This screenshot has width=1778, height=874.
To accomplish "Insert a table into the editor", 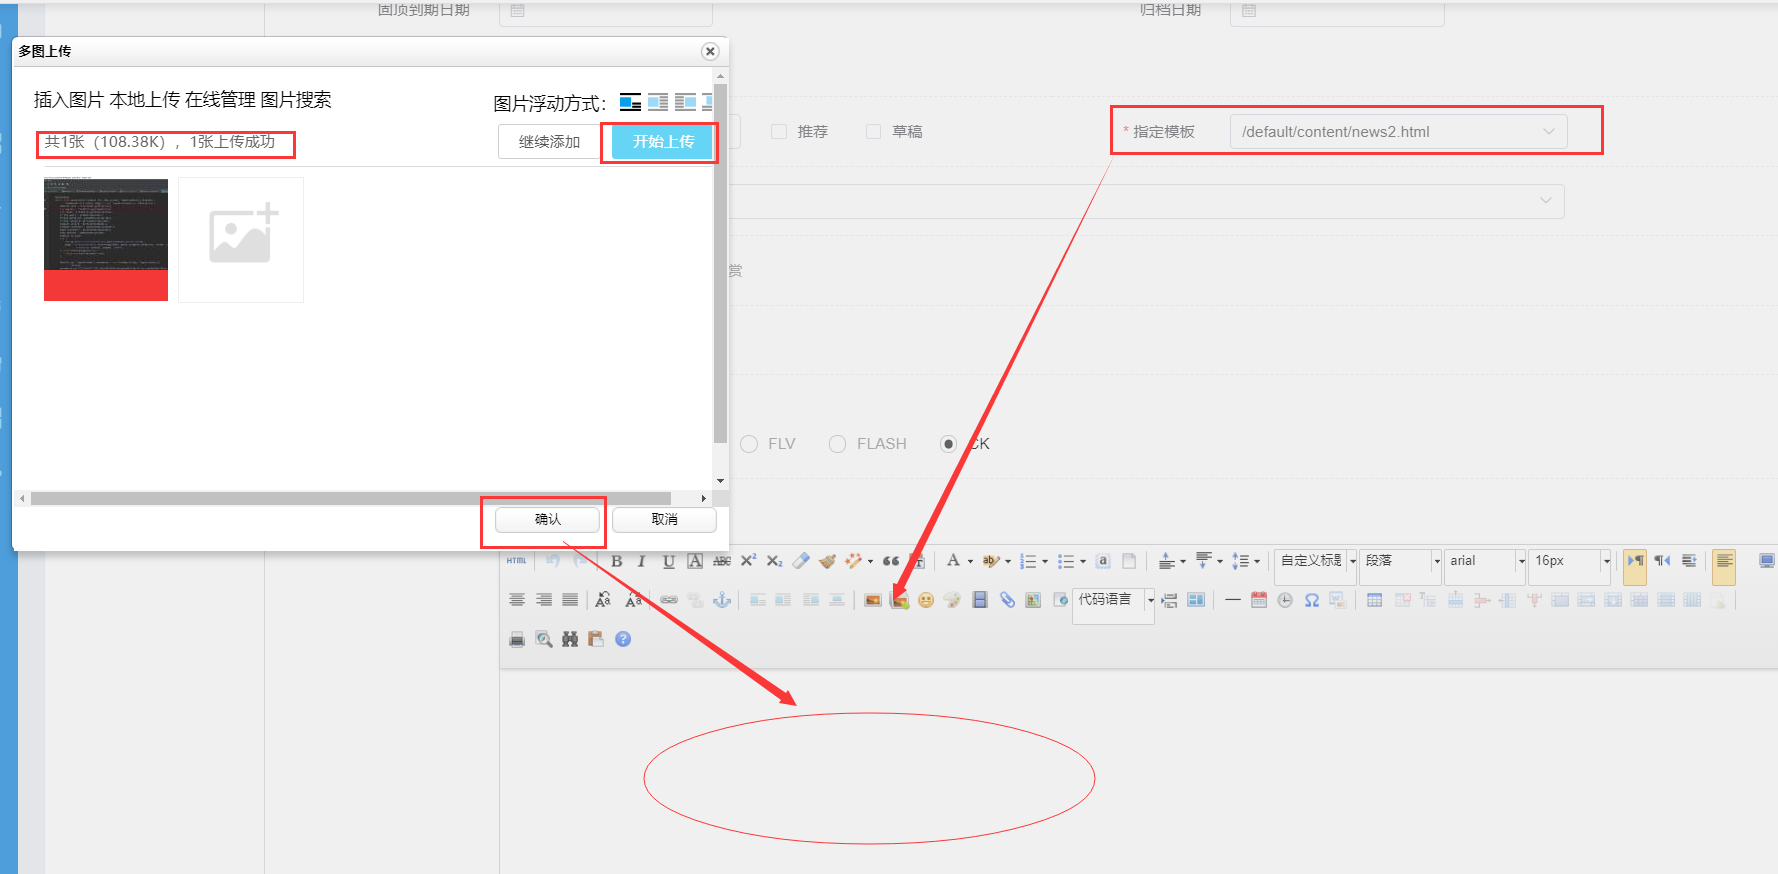I will 1375,600.
